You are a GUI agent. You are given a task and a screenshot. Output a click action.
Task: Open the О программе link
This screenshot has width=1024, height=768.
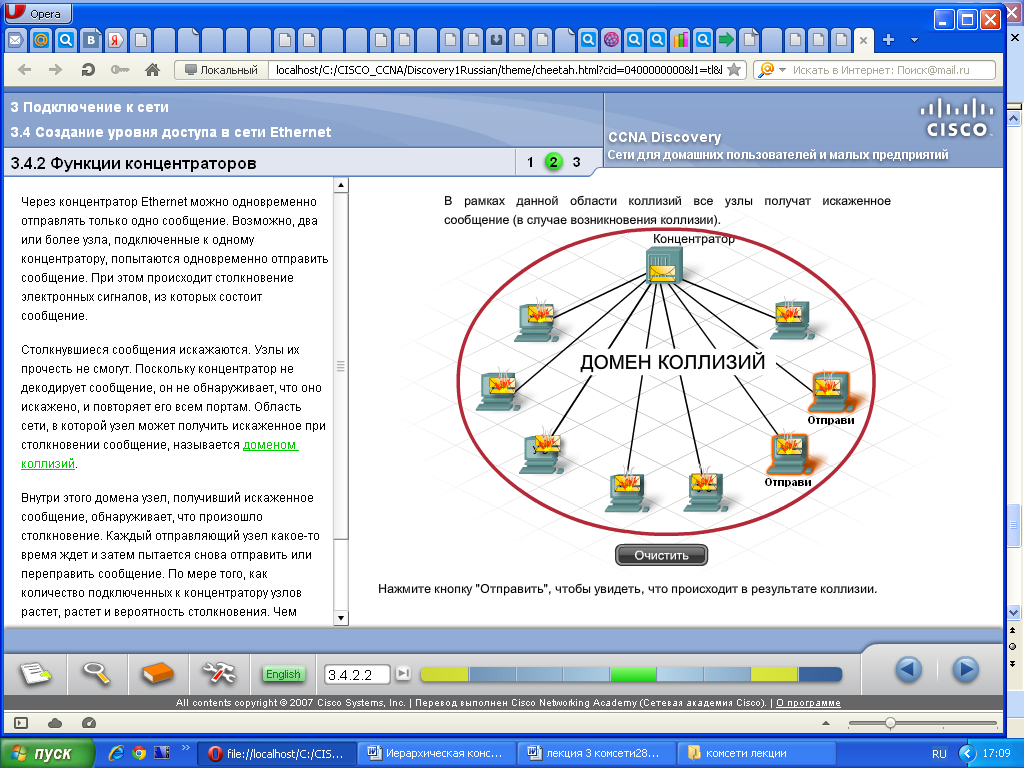[808, 703]
